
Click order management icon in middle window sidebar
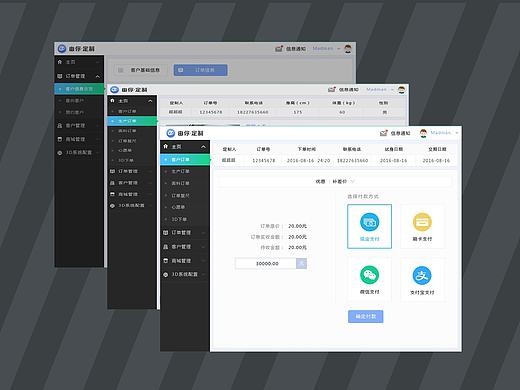coord(112,171)
